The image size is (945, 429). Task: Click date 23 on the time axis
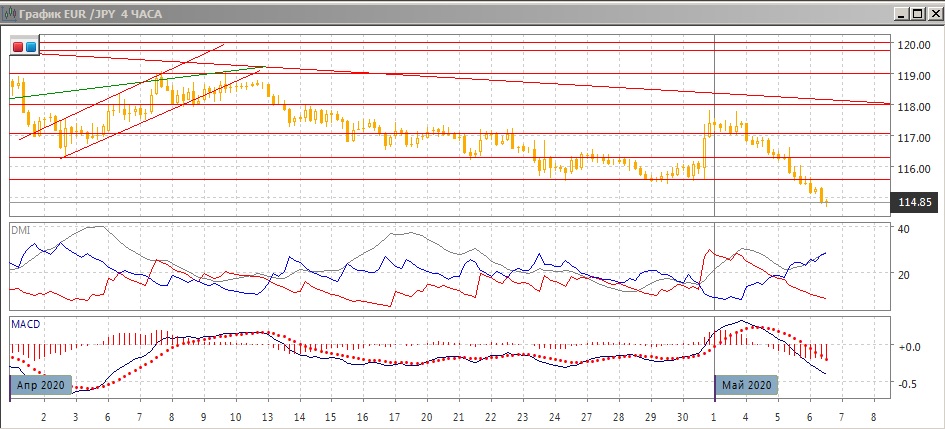522,415
